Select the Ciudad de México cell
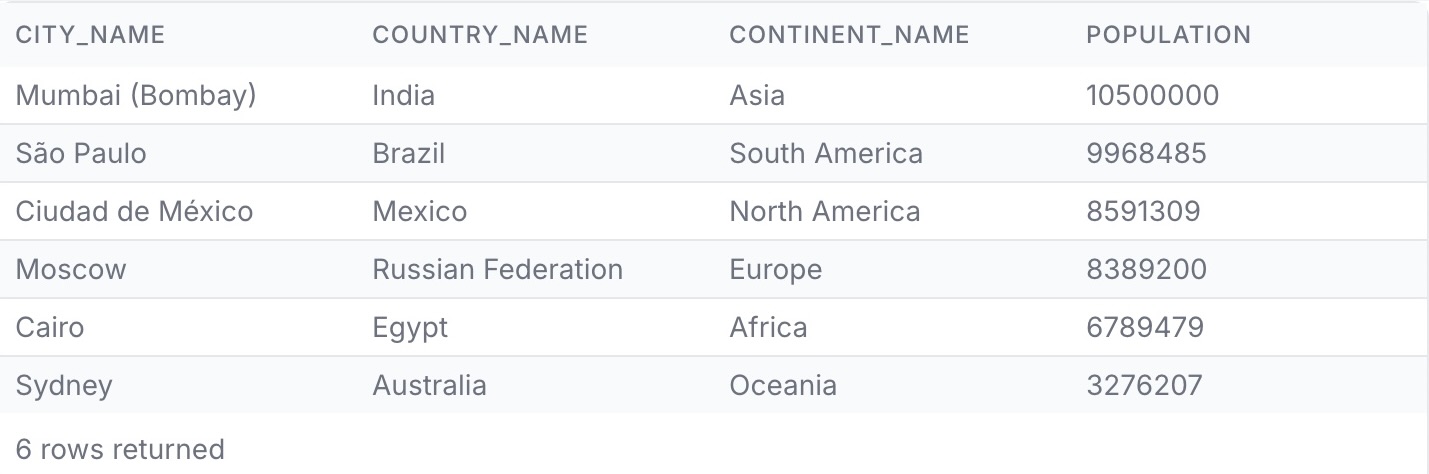 (134, 212)
